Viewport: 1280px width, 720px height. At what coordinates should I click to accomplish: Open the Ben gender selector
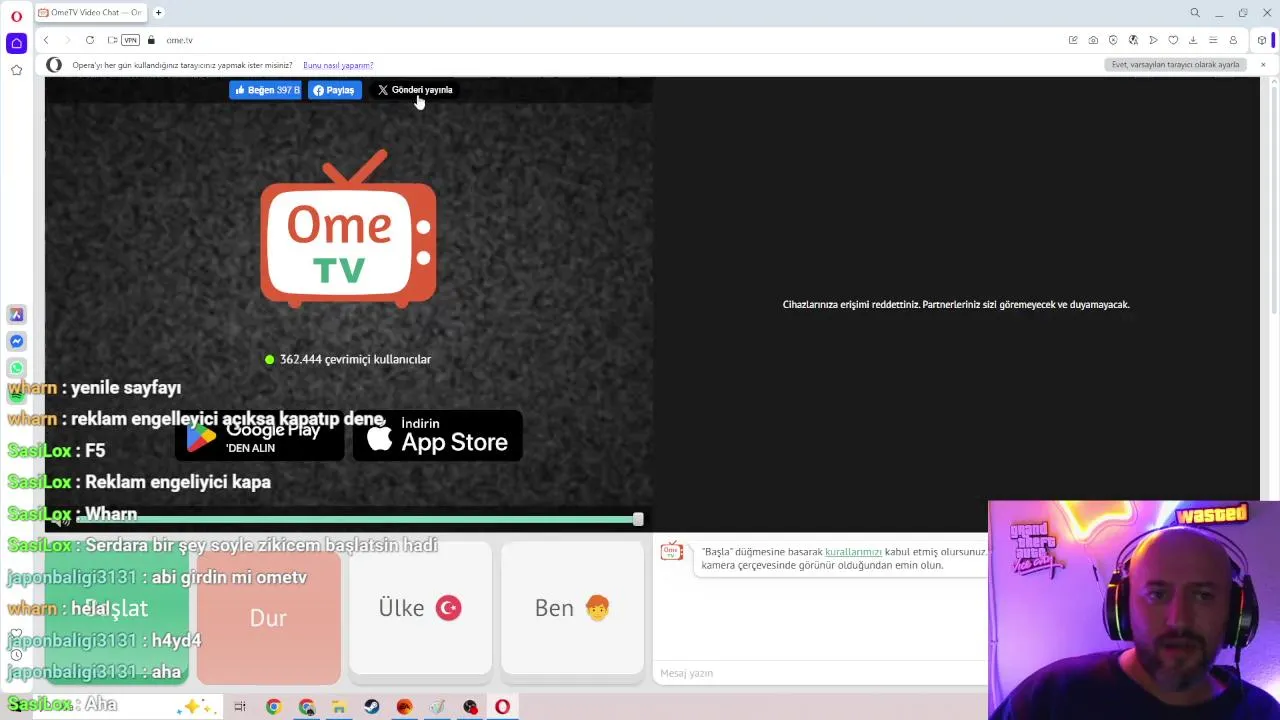point(572,608)
